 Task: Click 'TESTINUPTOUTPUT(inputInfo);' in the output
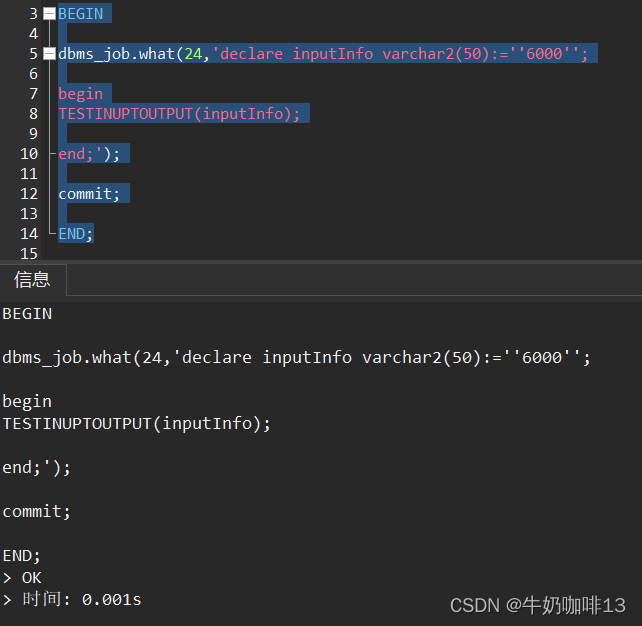tap(136, 424)
